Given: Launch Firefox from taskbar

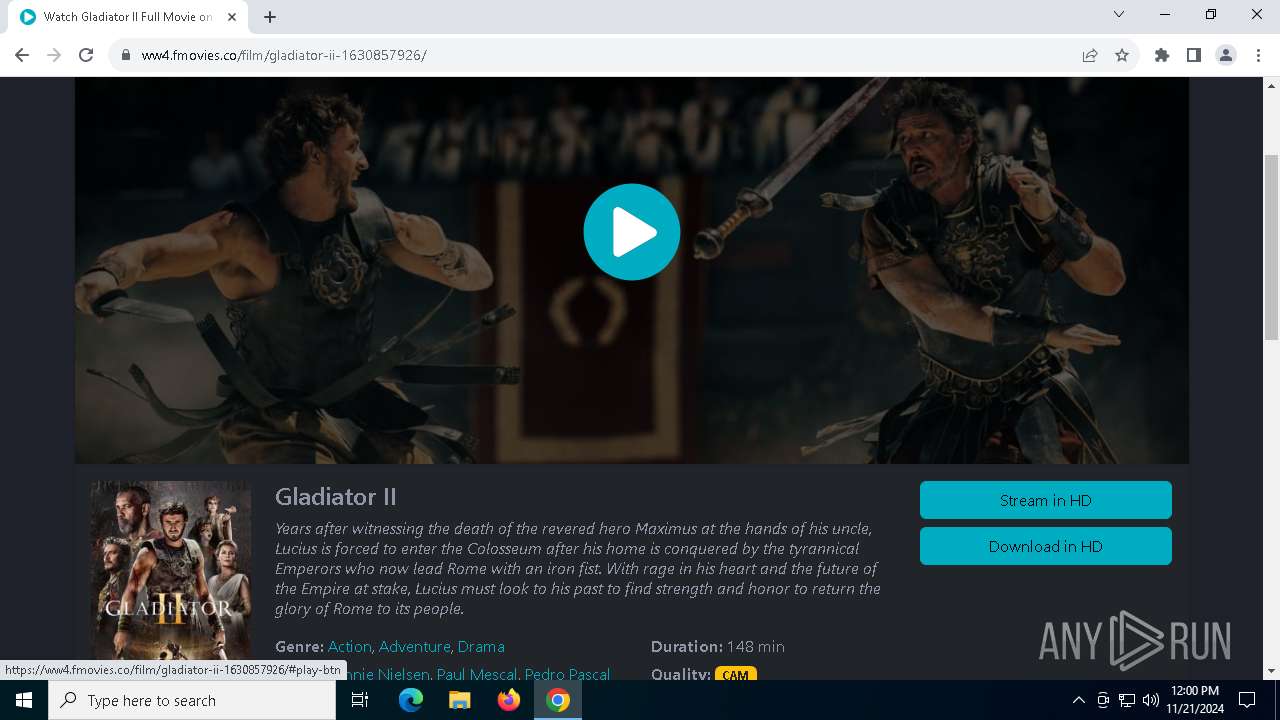Looking at the screenshot, I should pos(509,700).
